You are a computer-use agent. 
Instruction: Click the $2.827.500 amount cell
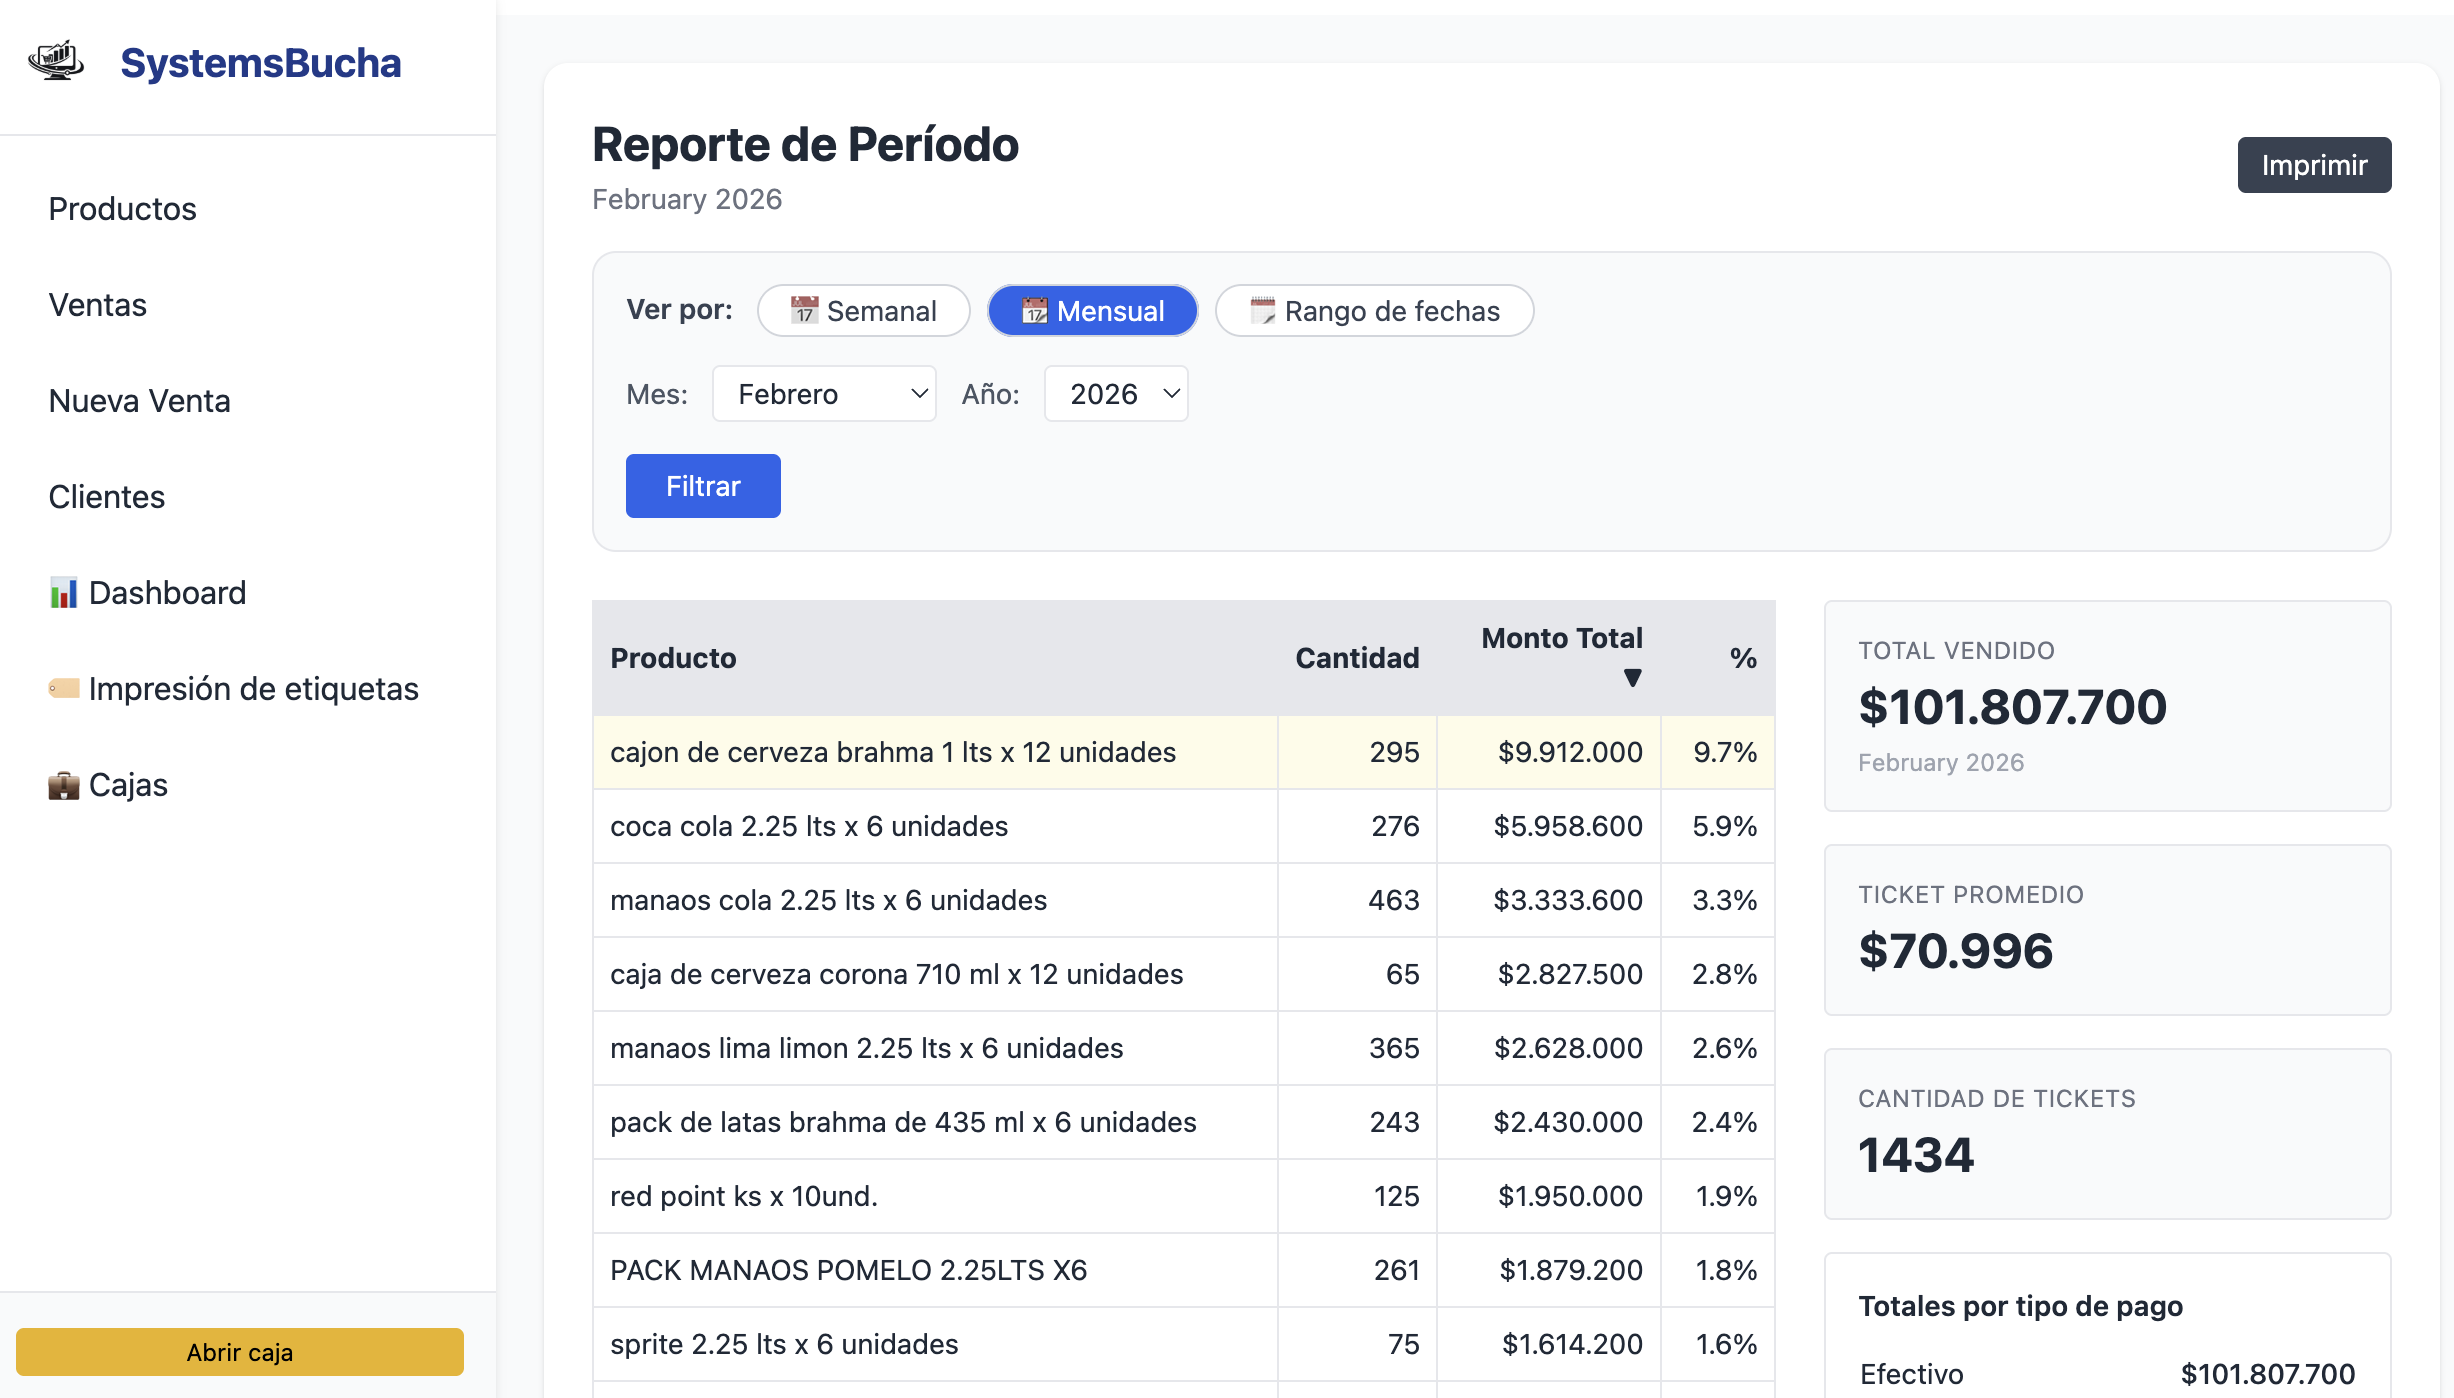point(1549,974)
